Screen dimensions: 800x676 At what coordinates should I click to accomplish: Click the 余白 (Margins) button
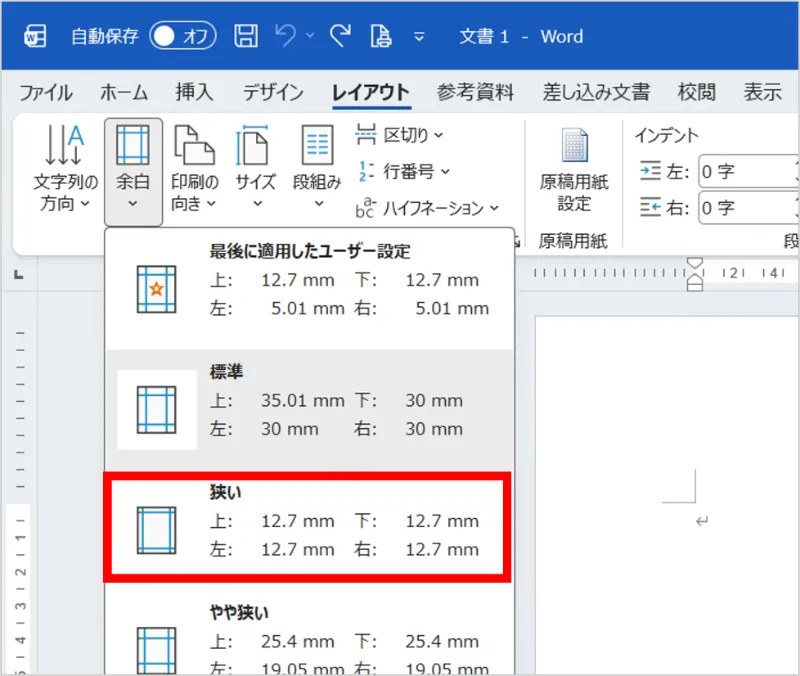click(x=133, y=172)
